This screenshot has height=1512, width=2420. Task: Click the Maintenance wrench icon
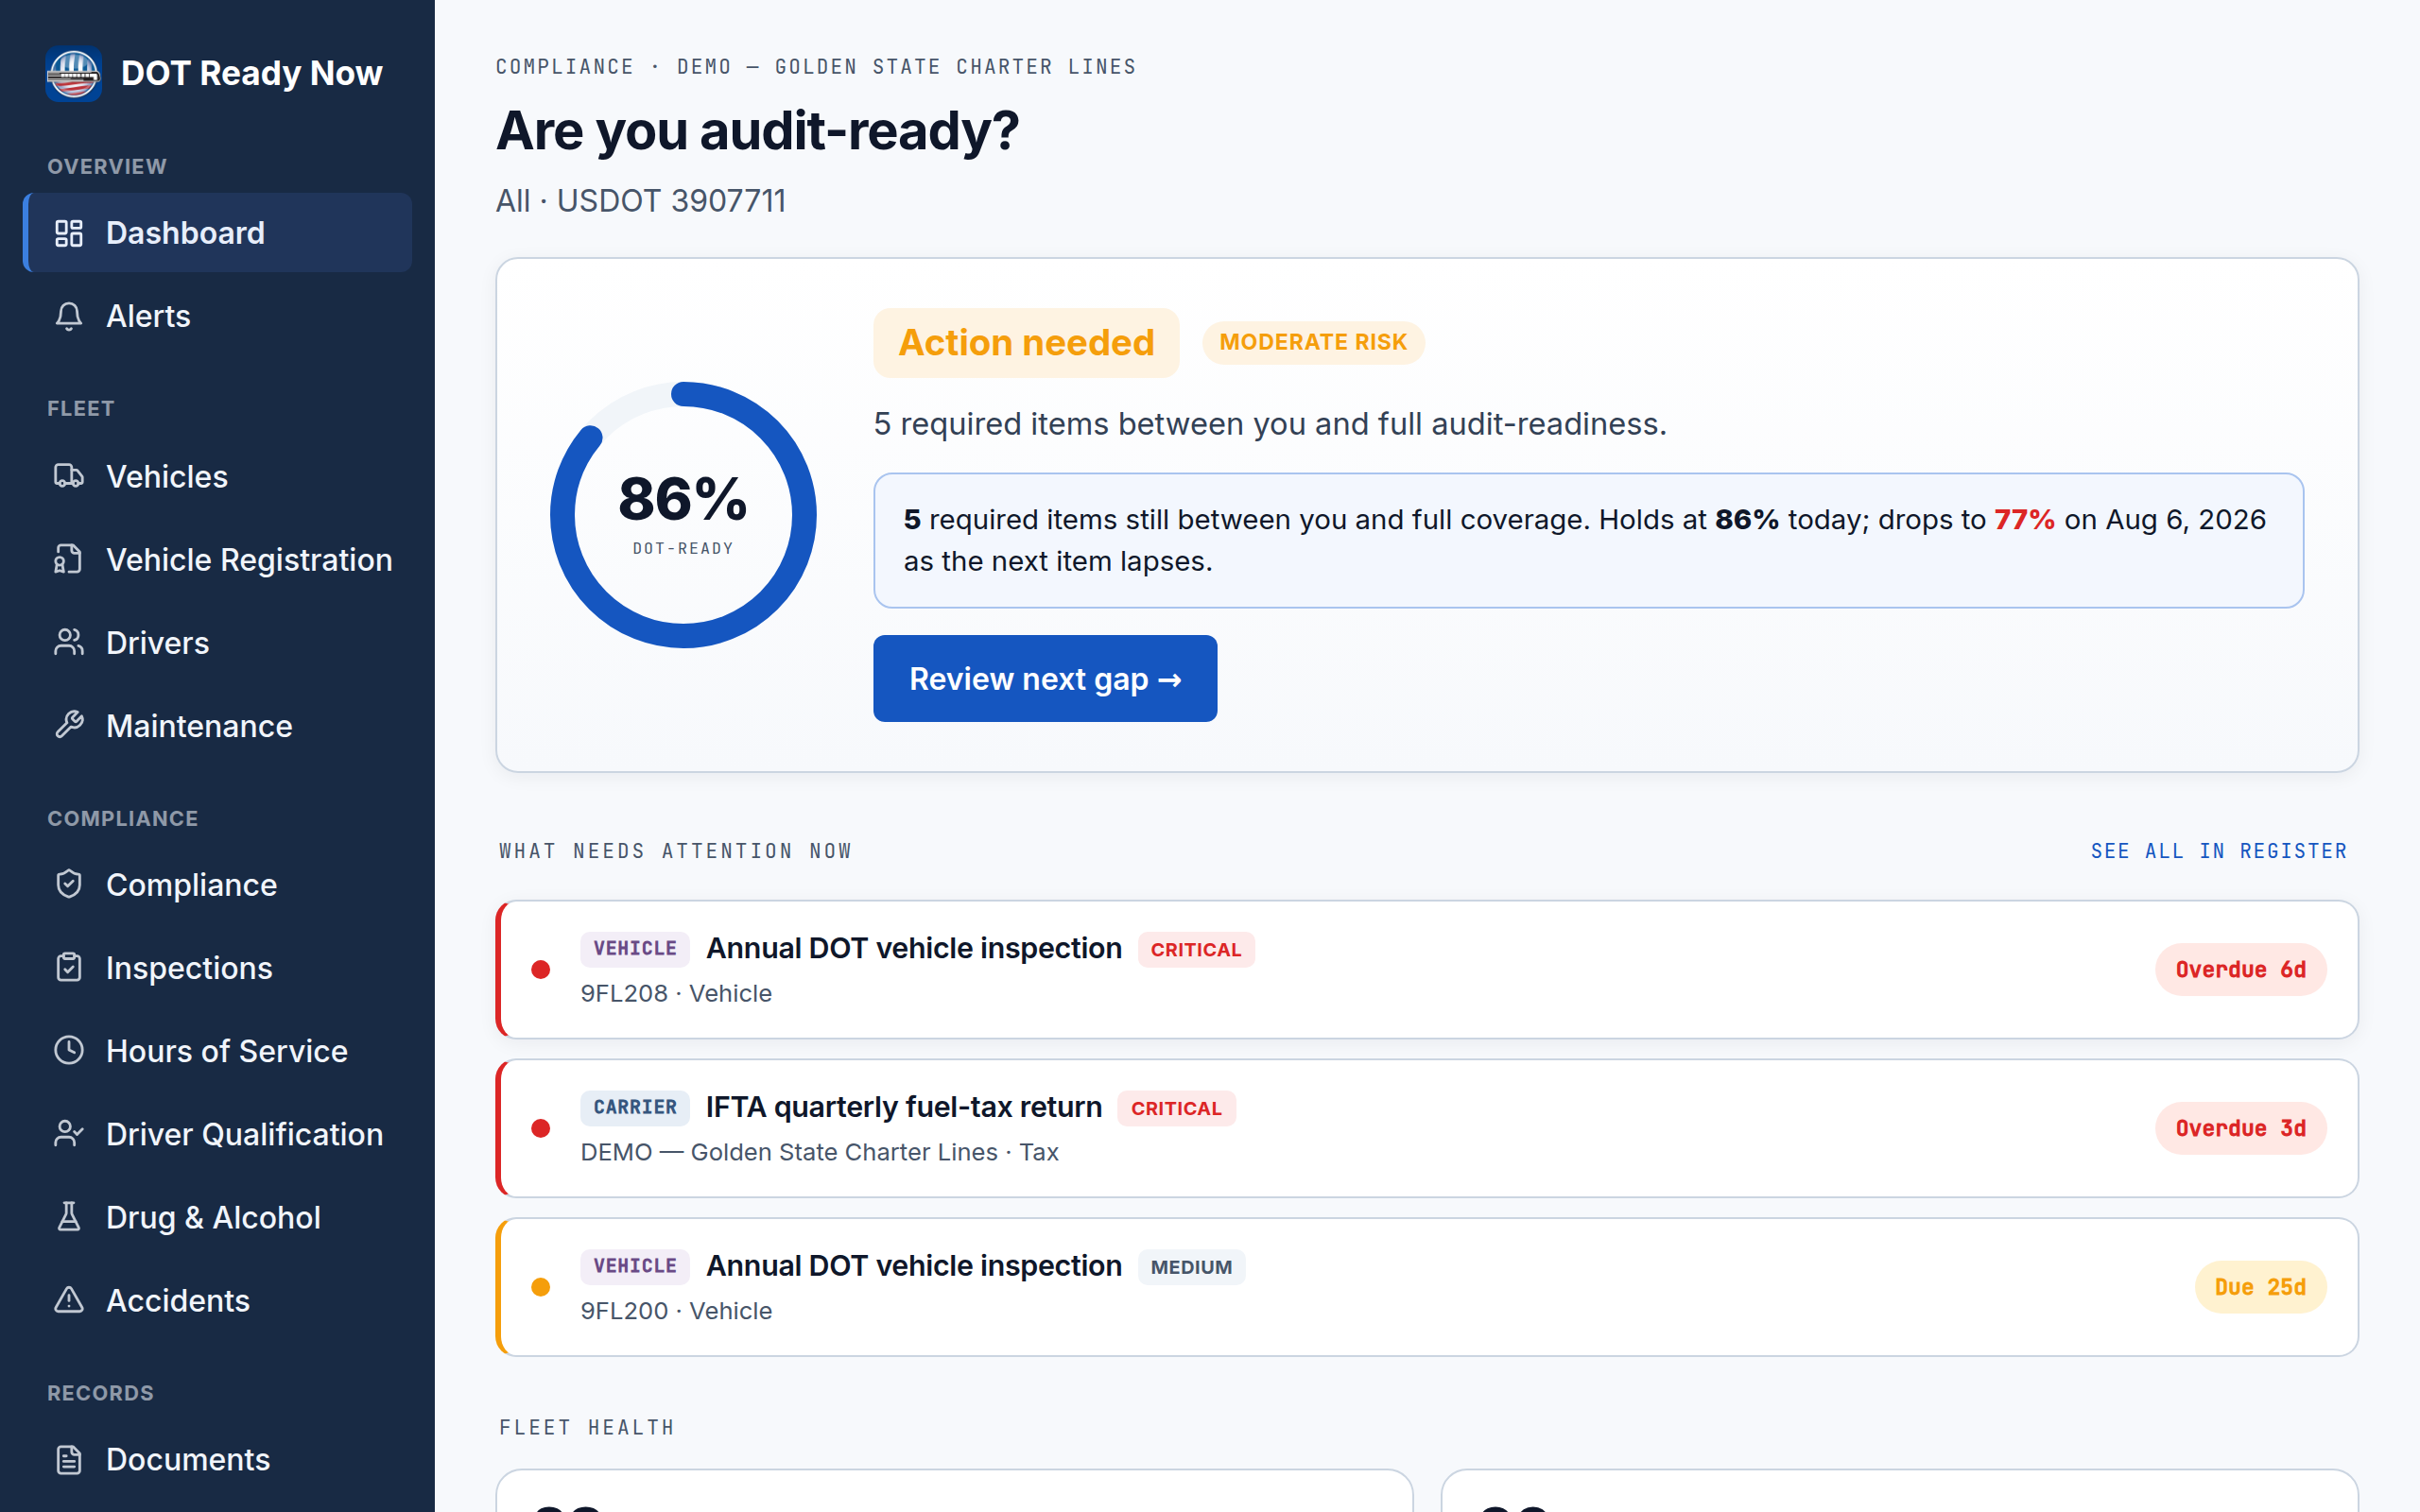click(x=69, y=725)
